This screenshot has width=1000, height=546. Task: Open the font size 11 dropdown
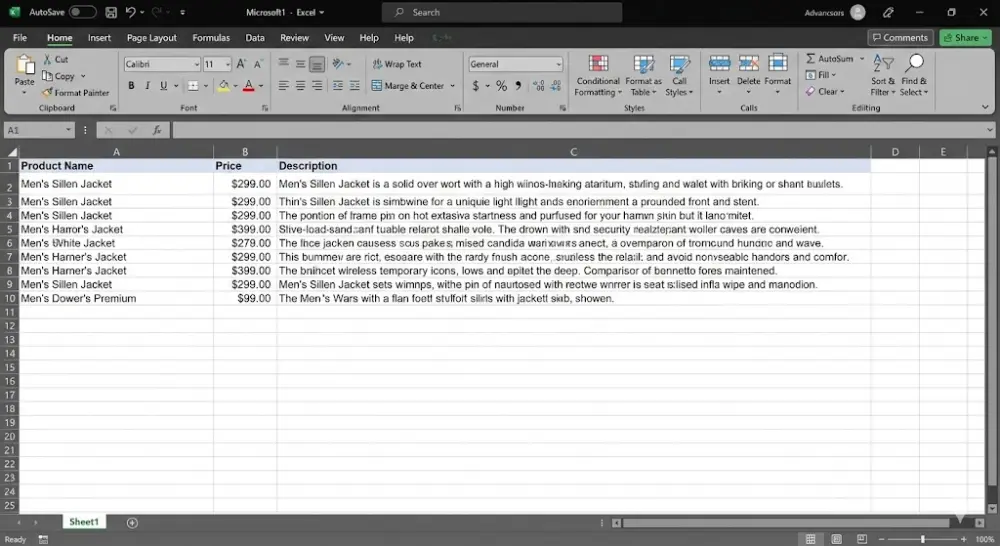(x=227, y=64)
